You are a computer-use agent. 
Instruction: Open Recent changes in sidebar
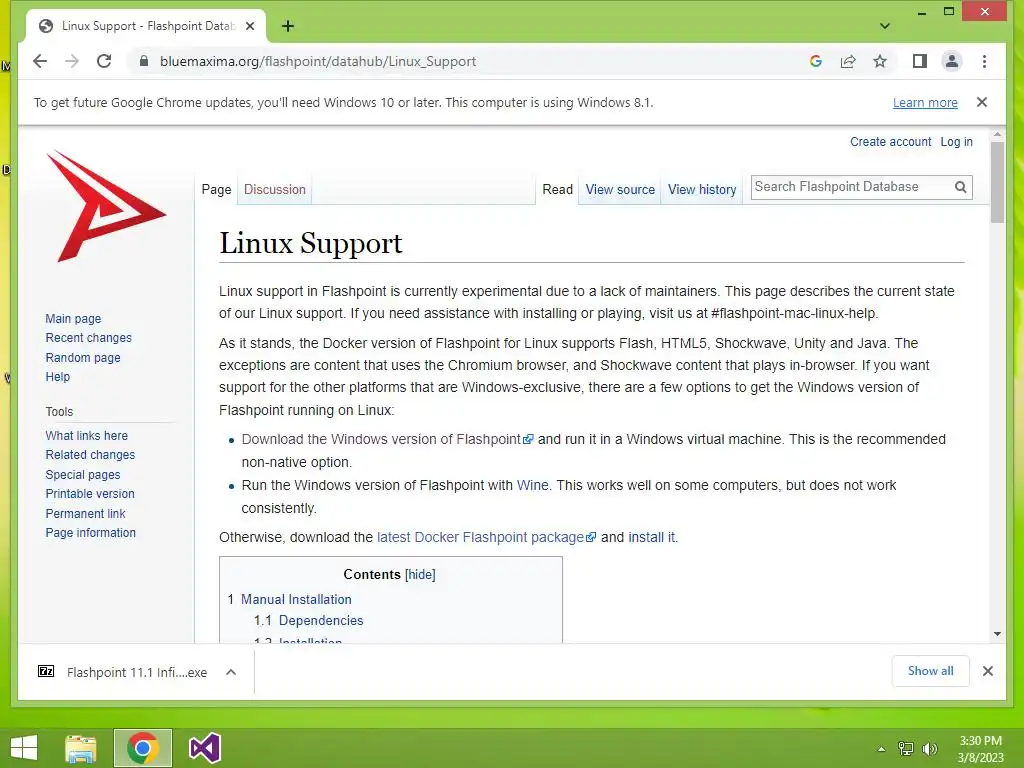[88, 338]
